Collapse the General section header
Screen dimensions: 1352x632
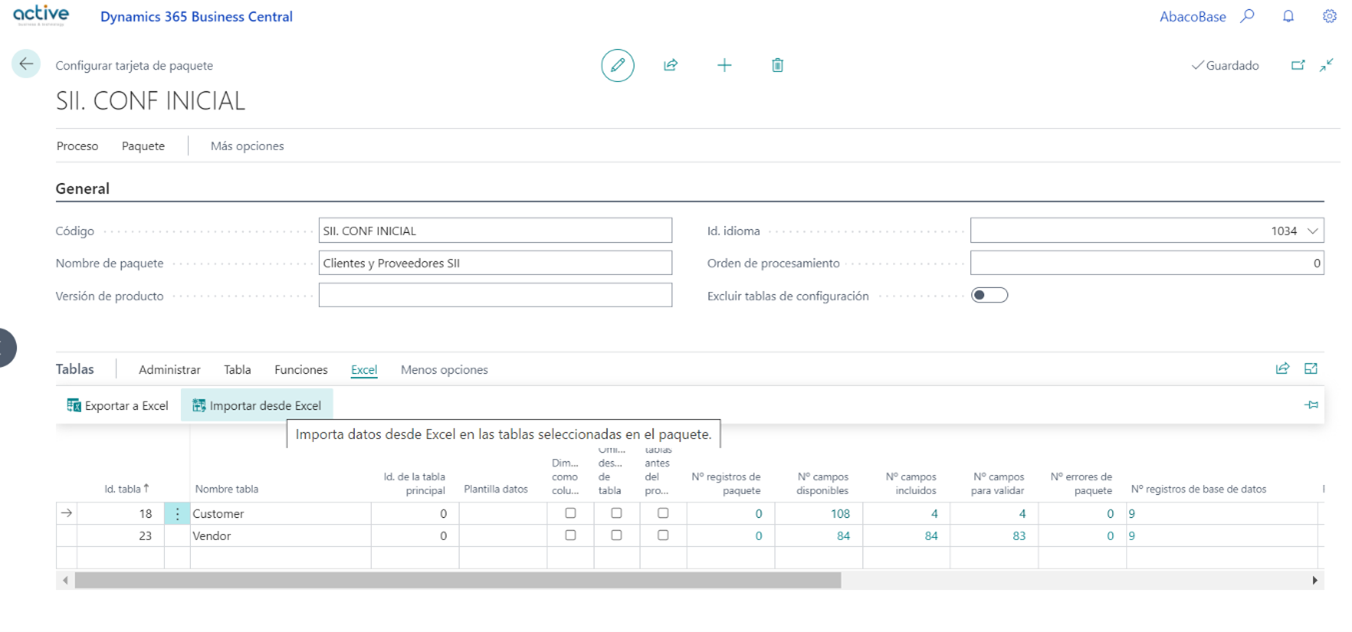coord(83,188)
